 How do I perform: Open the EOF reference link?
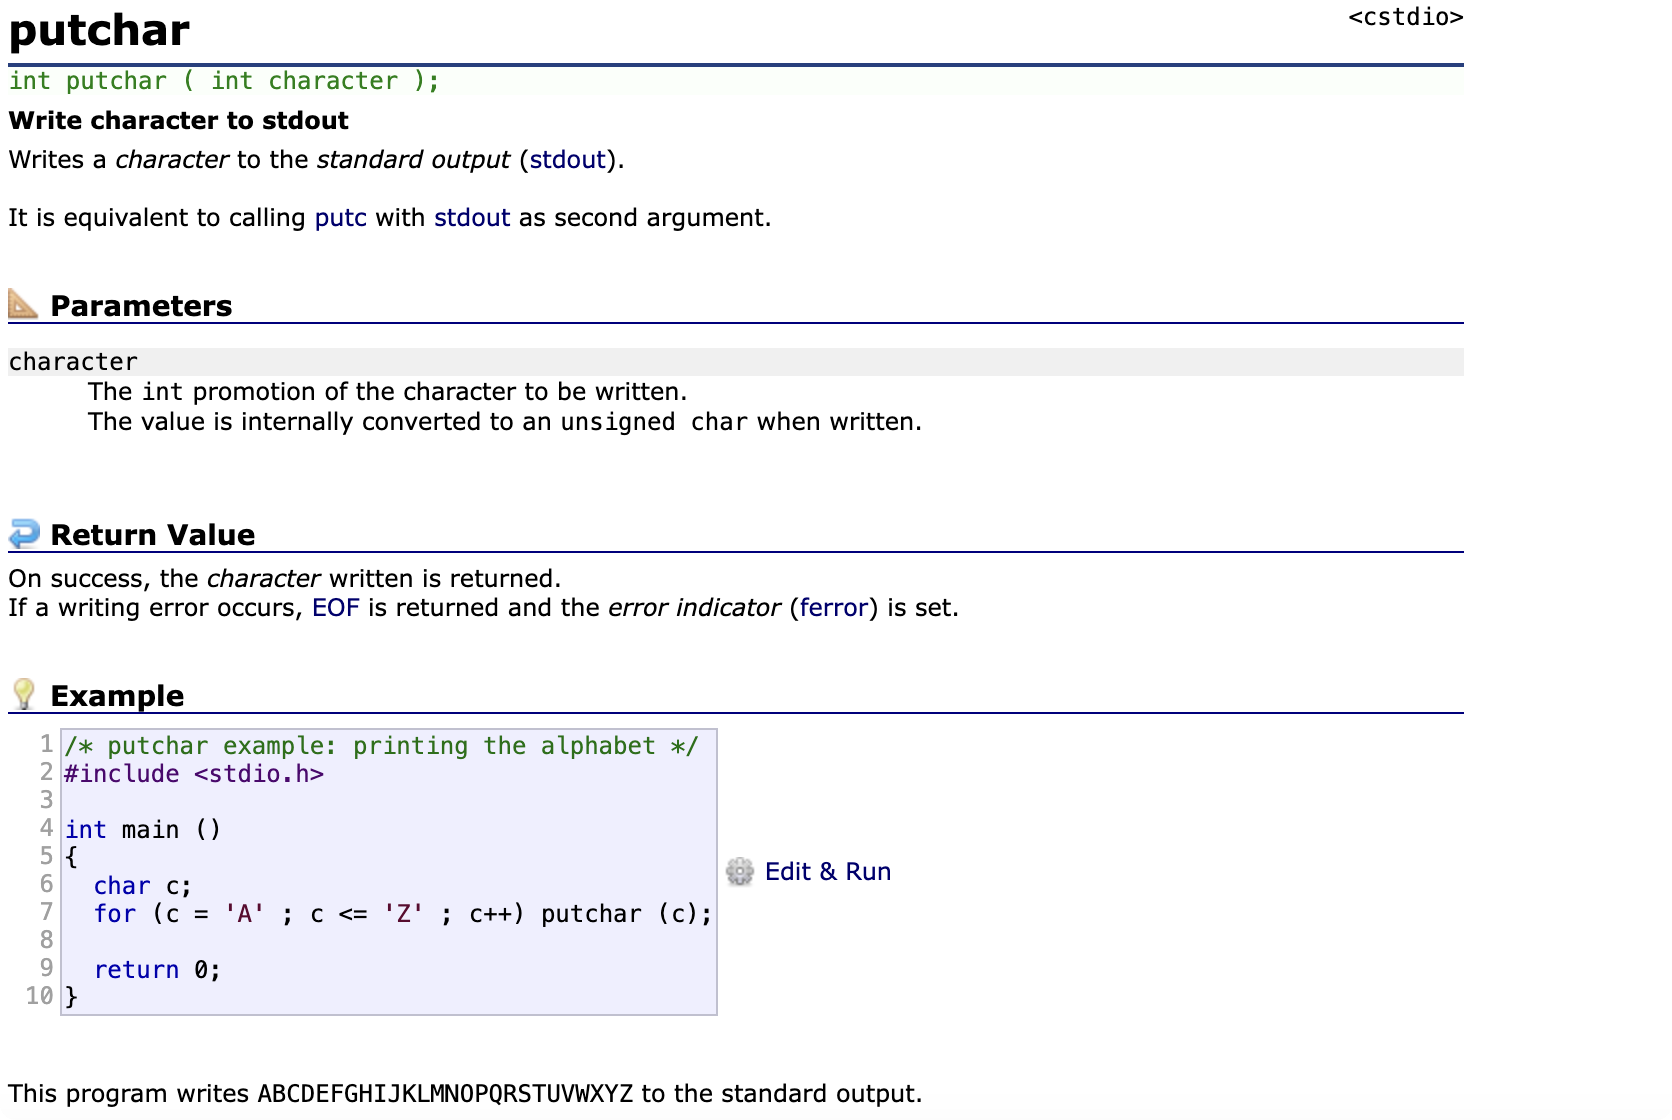335,608
